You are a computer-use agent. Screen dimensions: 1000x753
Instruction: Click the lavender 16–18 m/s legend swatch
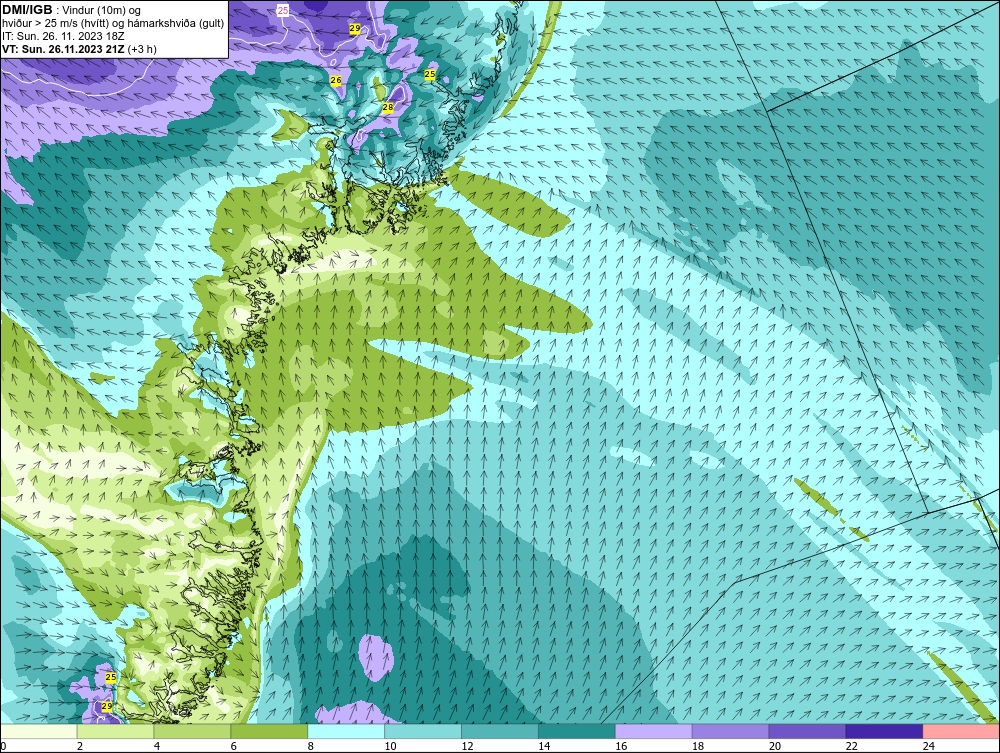coord(654,731)
